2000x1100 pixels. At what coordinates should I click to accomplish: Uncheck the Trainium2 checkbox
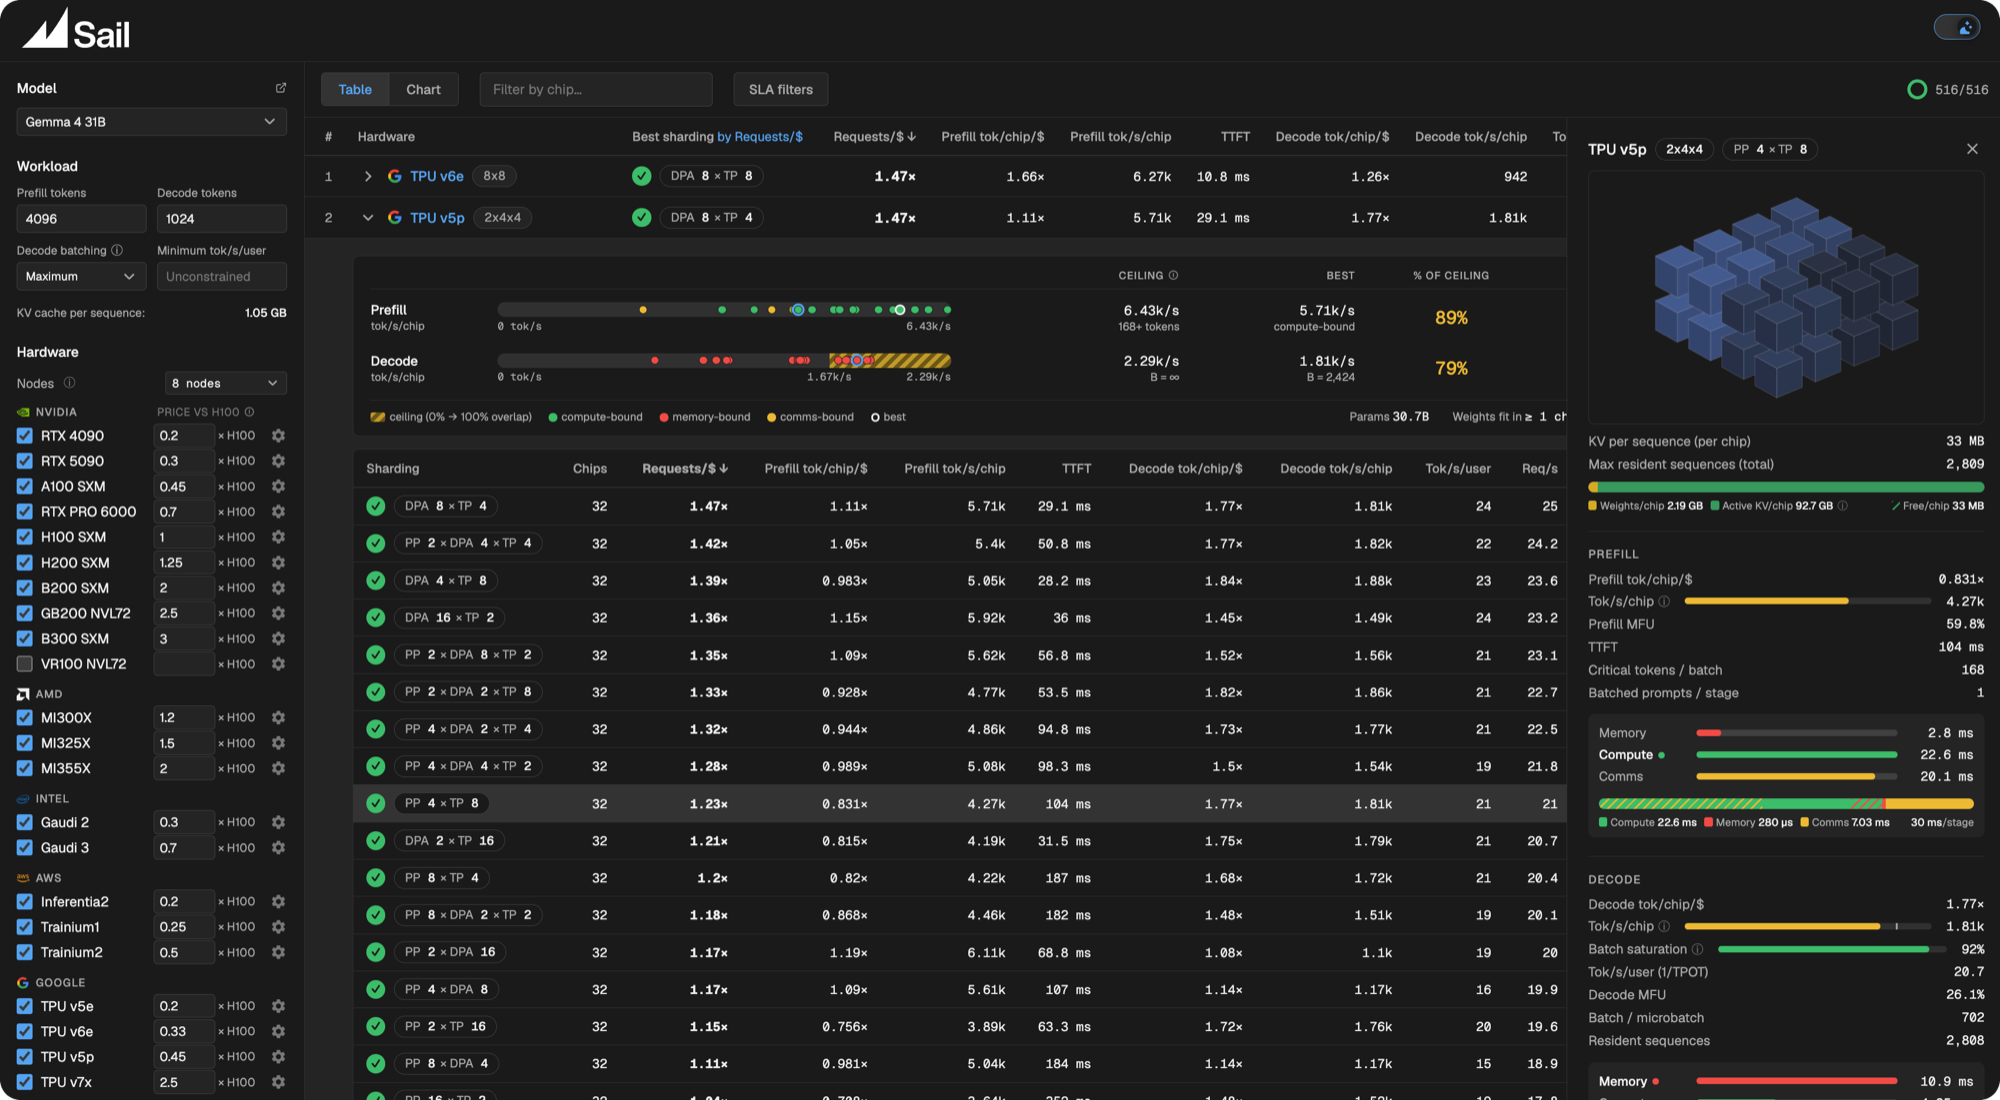coord(25,952)
